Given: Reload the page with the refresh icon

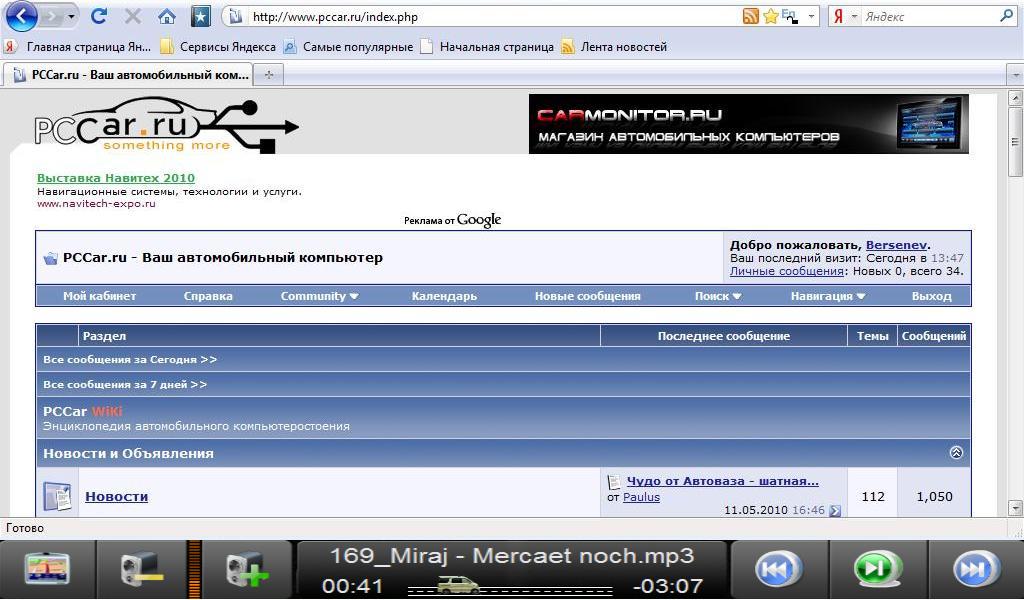Looking at the screenshot, I should 98,16.
